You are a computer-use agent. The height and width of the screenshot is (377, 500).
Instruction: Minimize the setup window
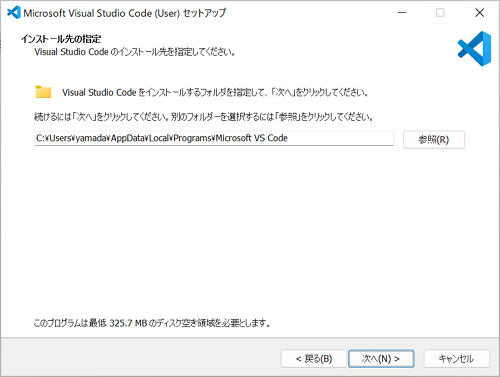(x=402, y=13)
